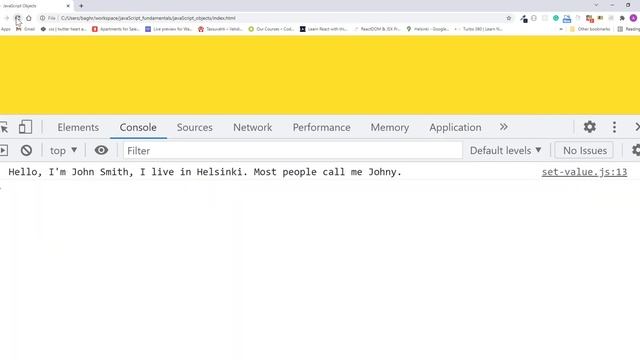This screenshot has width=640, height=360.
Task: Open the Elements tab
Action: pos(78,127)
